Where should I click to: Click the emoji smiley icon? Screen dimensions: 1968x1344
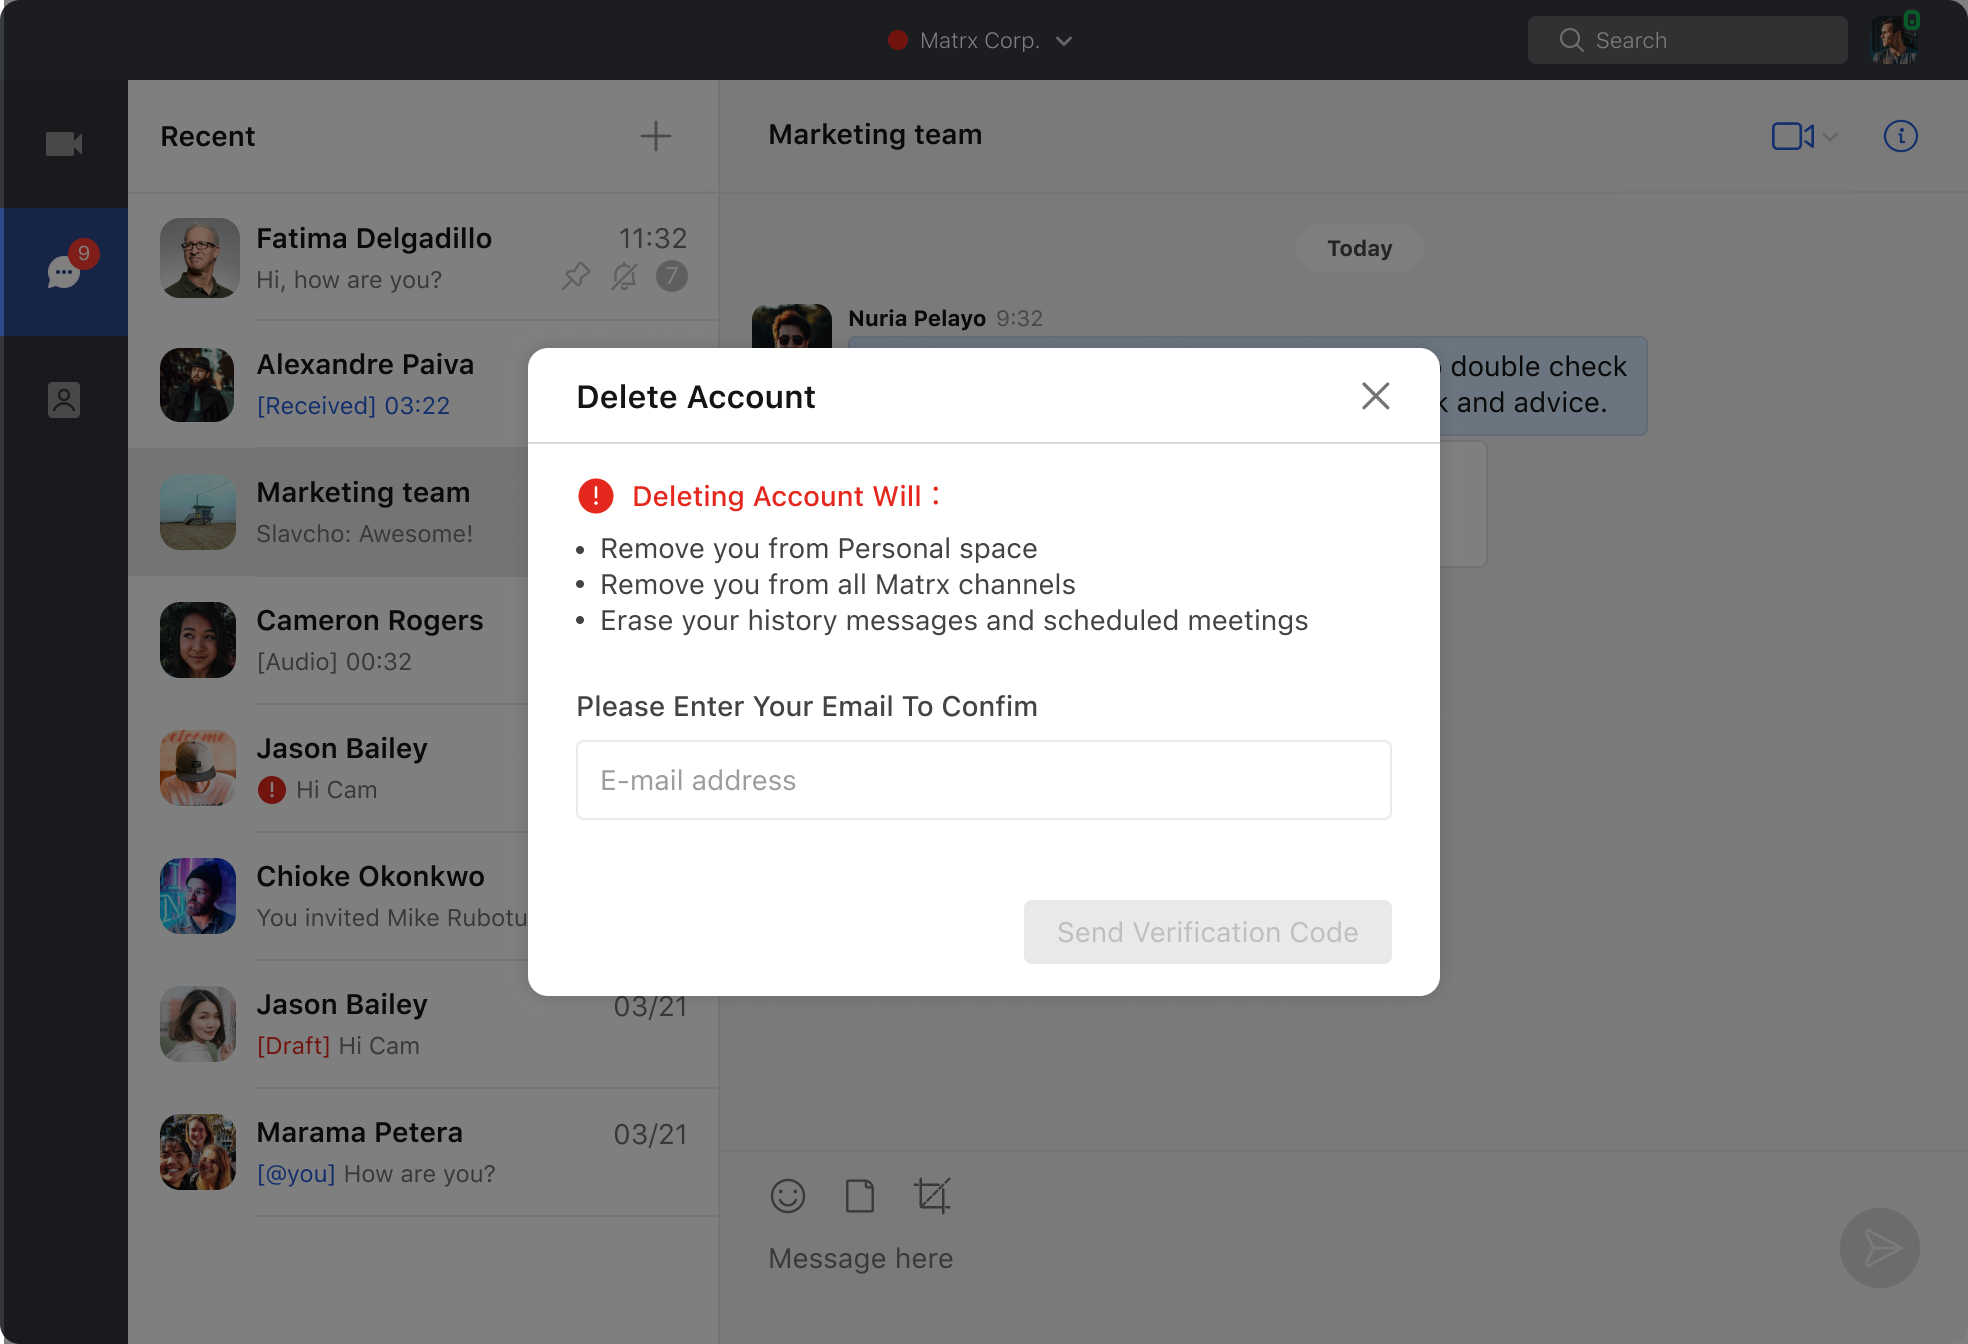(787, 1196)
